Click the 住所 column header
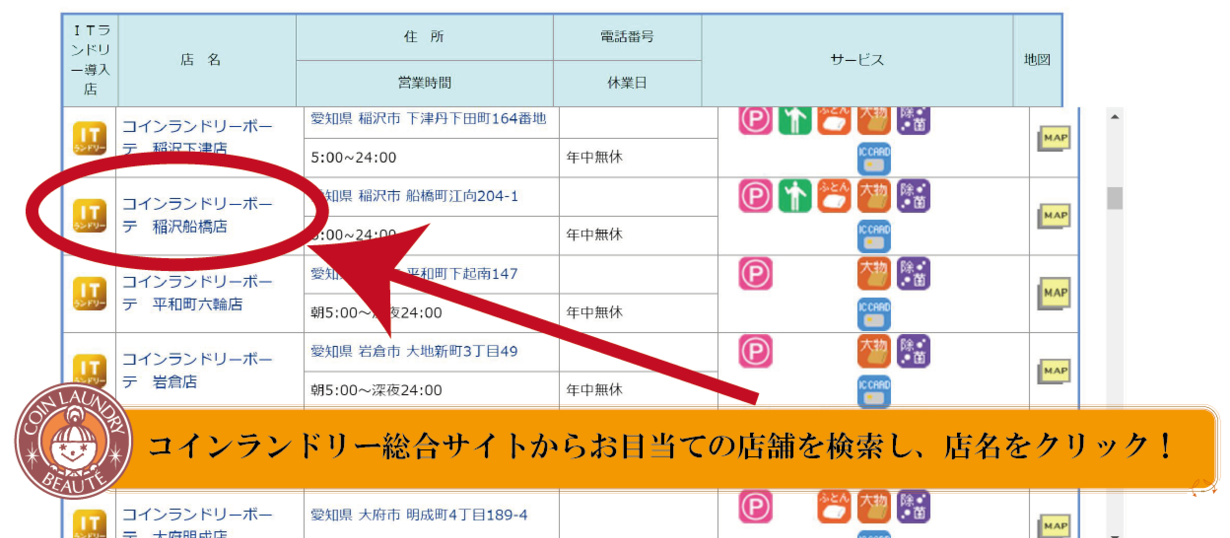1230x538 pixels. [x=424, y=37]
